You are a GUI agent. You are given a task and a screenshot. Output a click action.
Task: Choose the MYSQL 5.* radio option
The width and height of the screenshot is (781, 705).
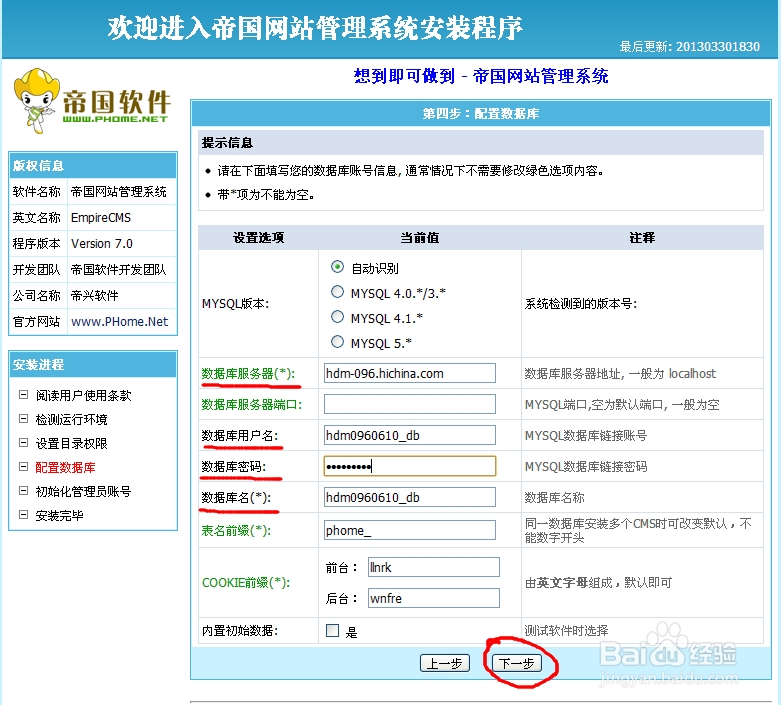(337, 342)
